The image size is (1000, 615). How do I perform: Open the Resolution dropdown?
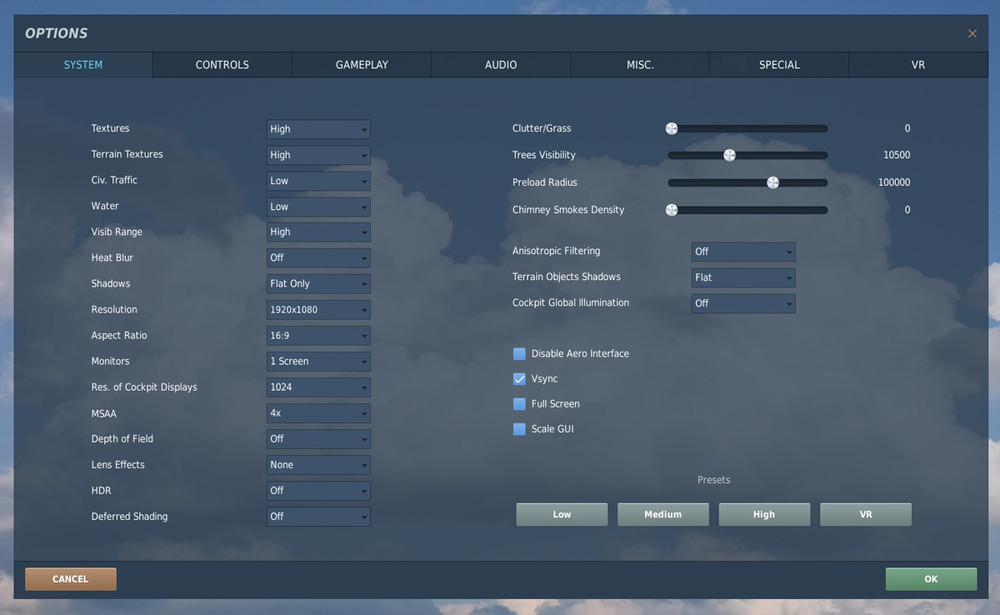(x=318, y=309)
